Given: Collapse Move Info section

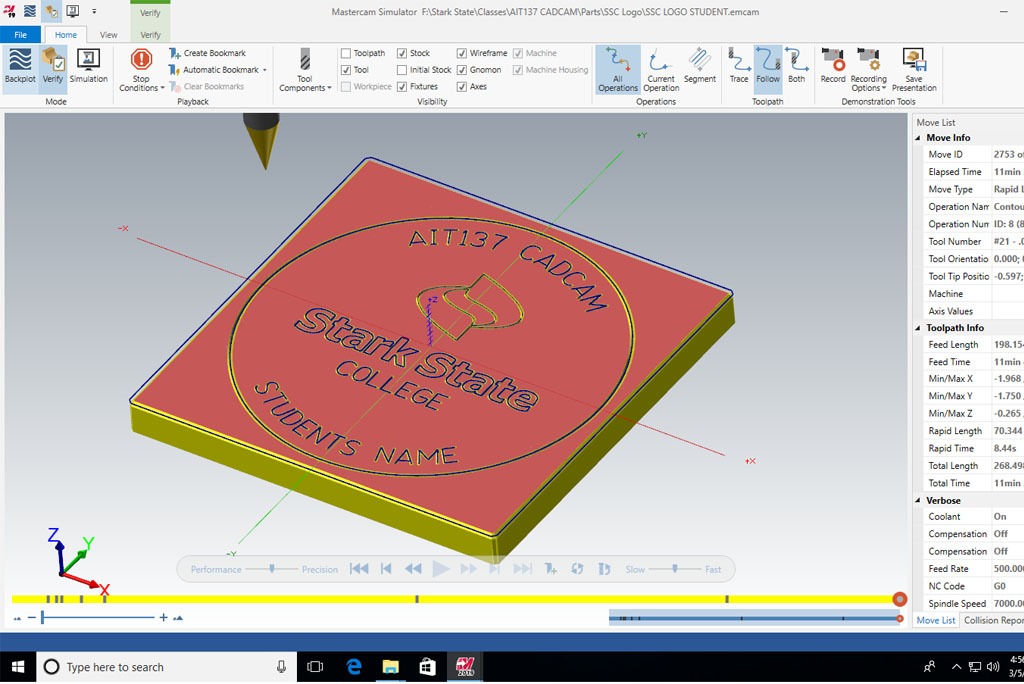Looking at the screenshot, I should click(918, 138).
